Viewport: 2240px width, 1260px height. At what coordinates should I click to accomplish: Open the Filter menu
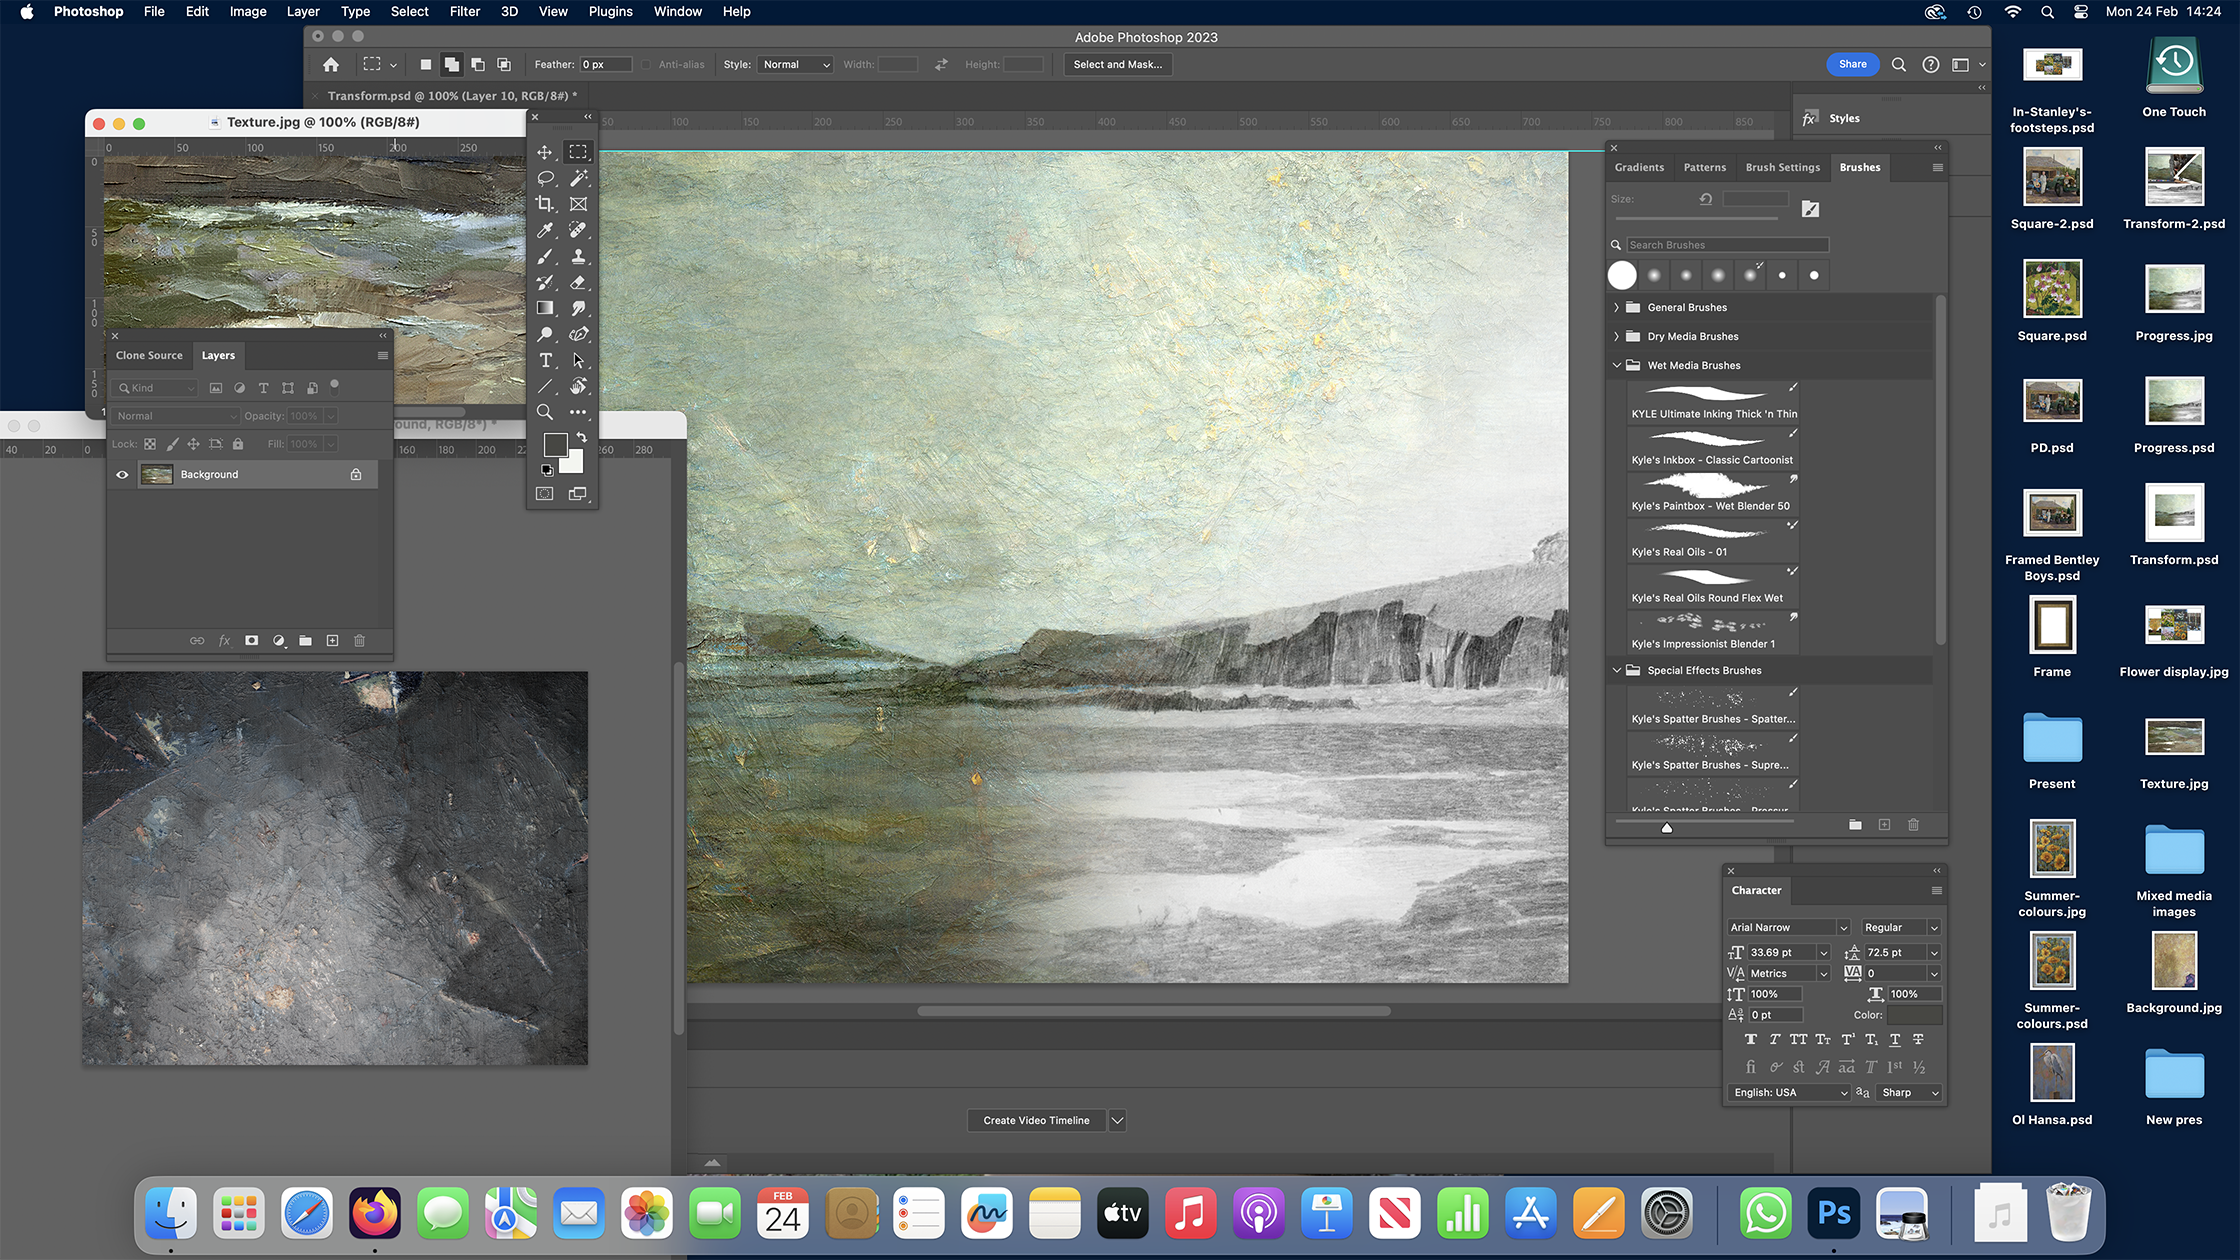coord(464,12)
